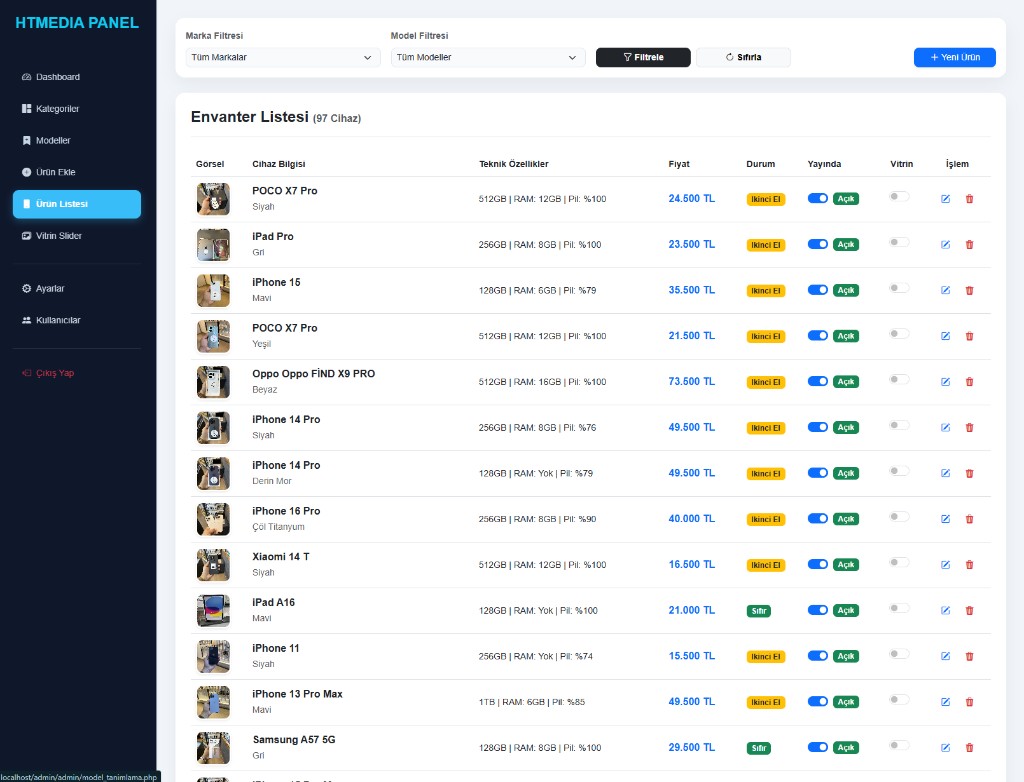This screenshot has height=782, width=1024.
Task: Select Ürün Ekle in sidebar
Action: tap(77, 172)
